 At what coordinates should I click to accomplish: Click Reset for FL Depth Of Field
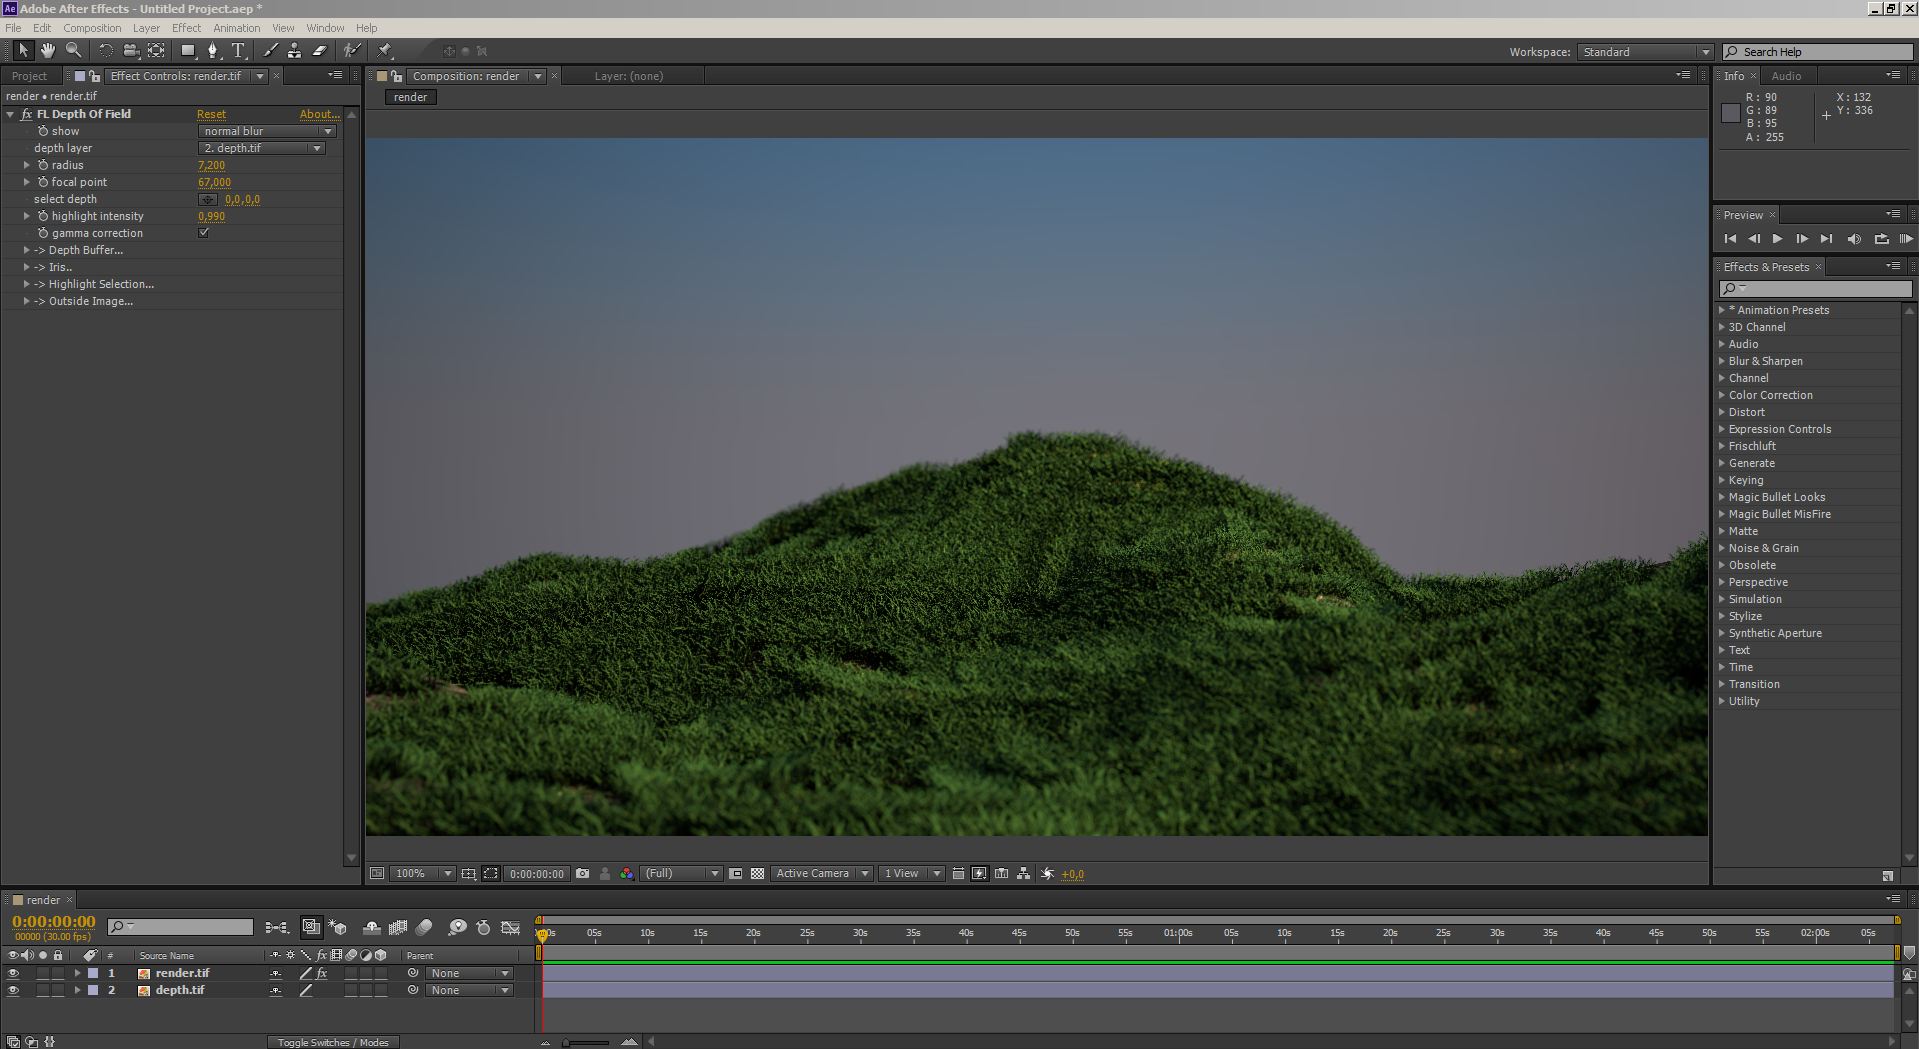211,114
